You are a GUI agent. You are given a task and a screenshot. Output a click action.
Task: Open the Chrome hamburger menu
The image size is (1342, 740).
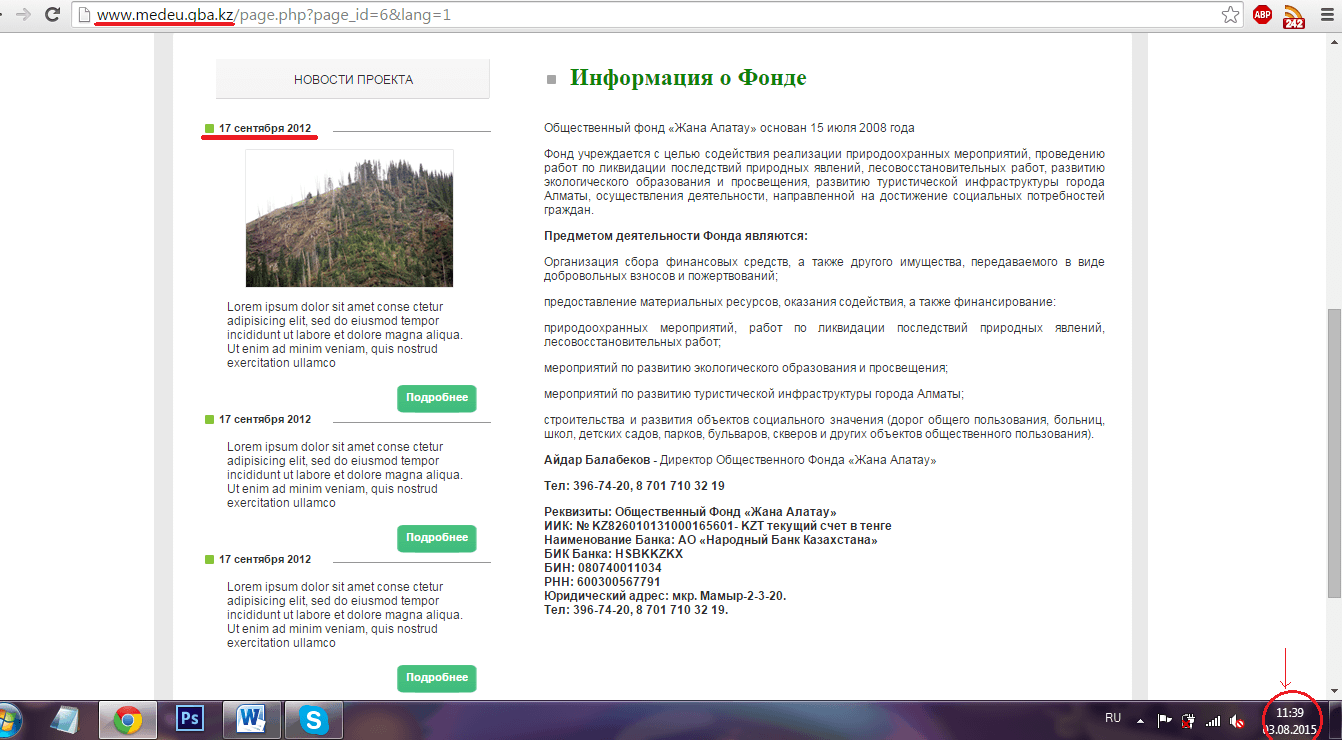pos(1329,15)
